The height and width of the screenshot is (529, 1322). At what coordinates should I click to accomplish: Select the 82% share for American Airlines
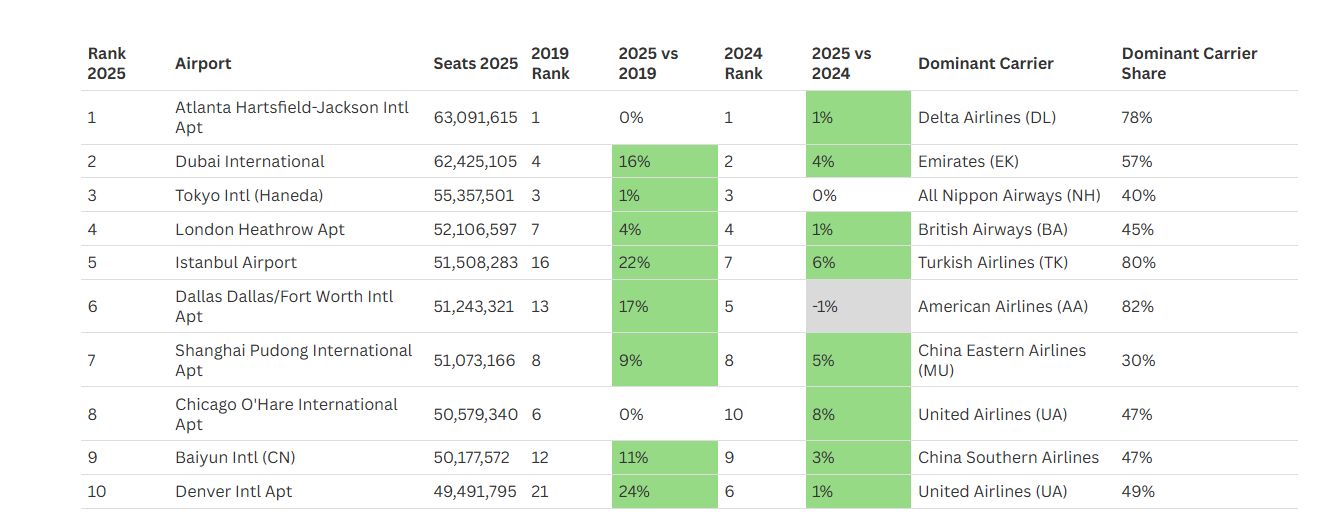[1137, 306]
